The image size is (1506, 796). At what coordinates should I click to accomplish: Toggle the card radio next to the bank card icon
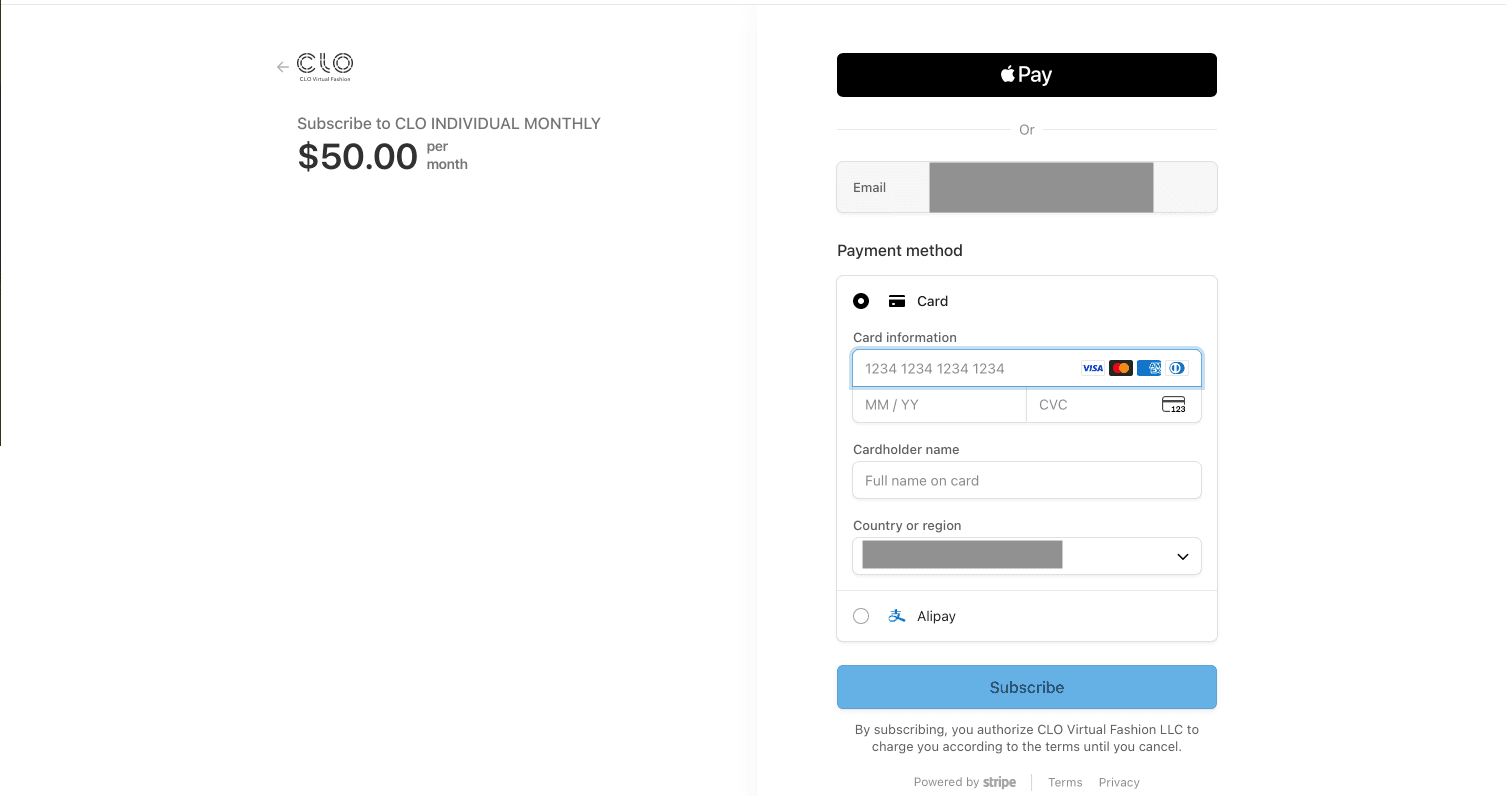861,301
